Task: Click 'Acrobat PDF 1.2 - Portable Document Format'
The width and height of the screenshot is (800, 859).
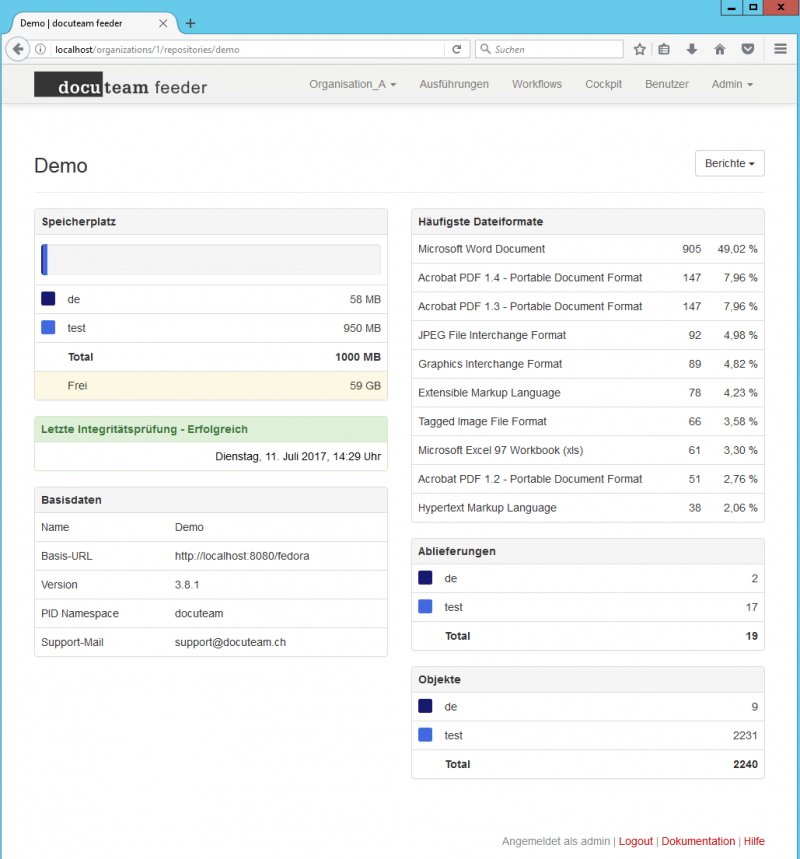Action: [x=530, y=479]
